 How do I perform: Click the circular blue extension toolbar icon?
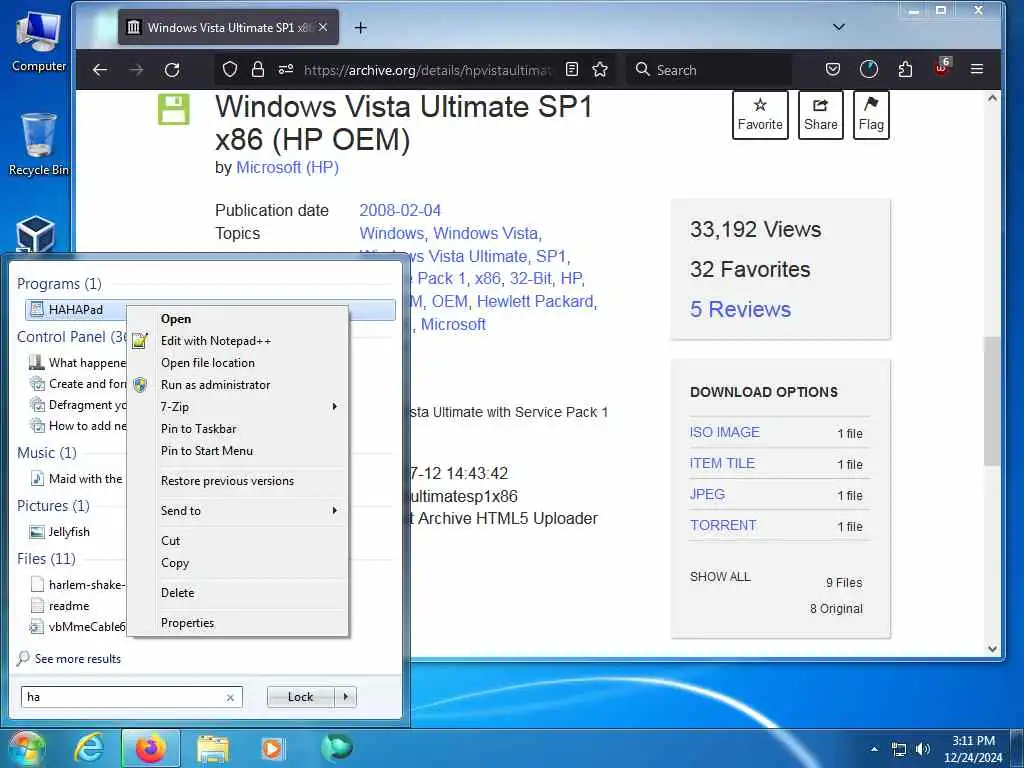tap(869, 69)
